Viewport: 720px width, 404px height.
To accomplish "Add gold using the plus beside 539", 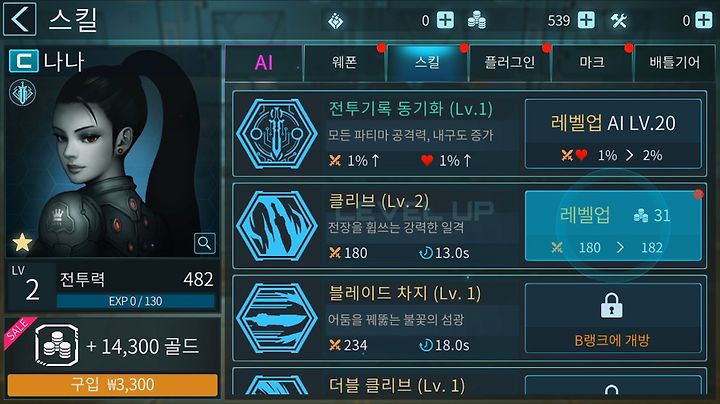I will [x=586, y=20].
